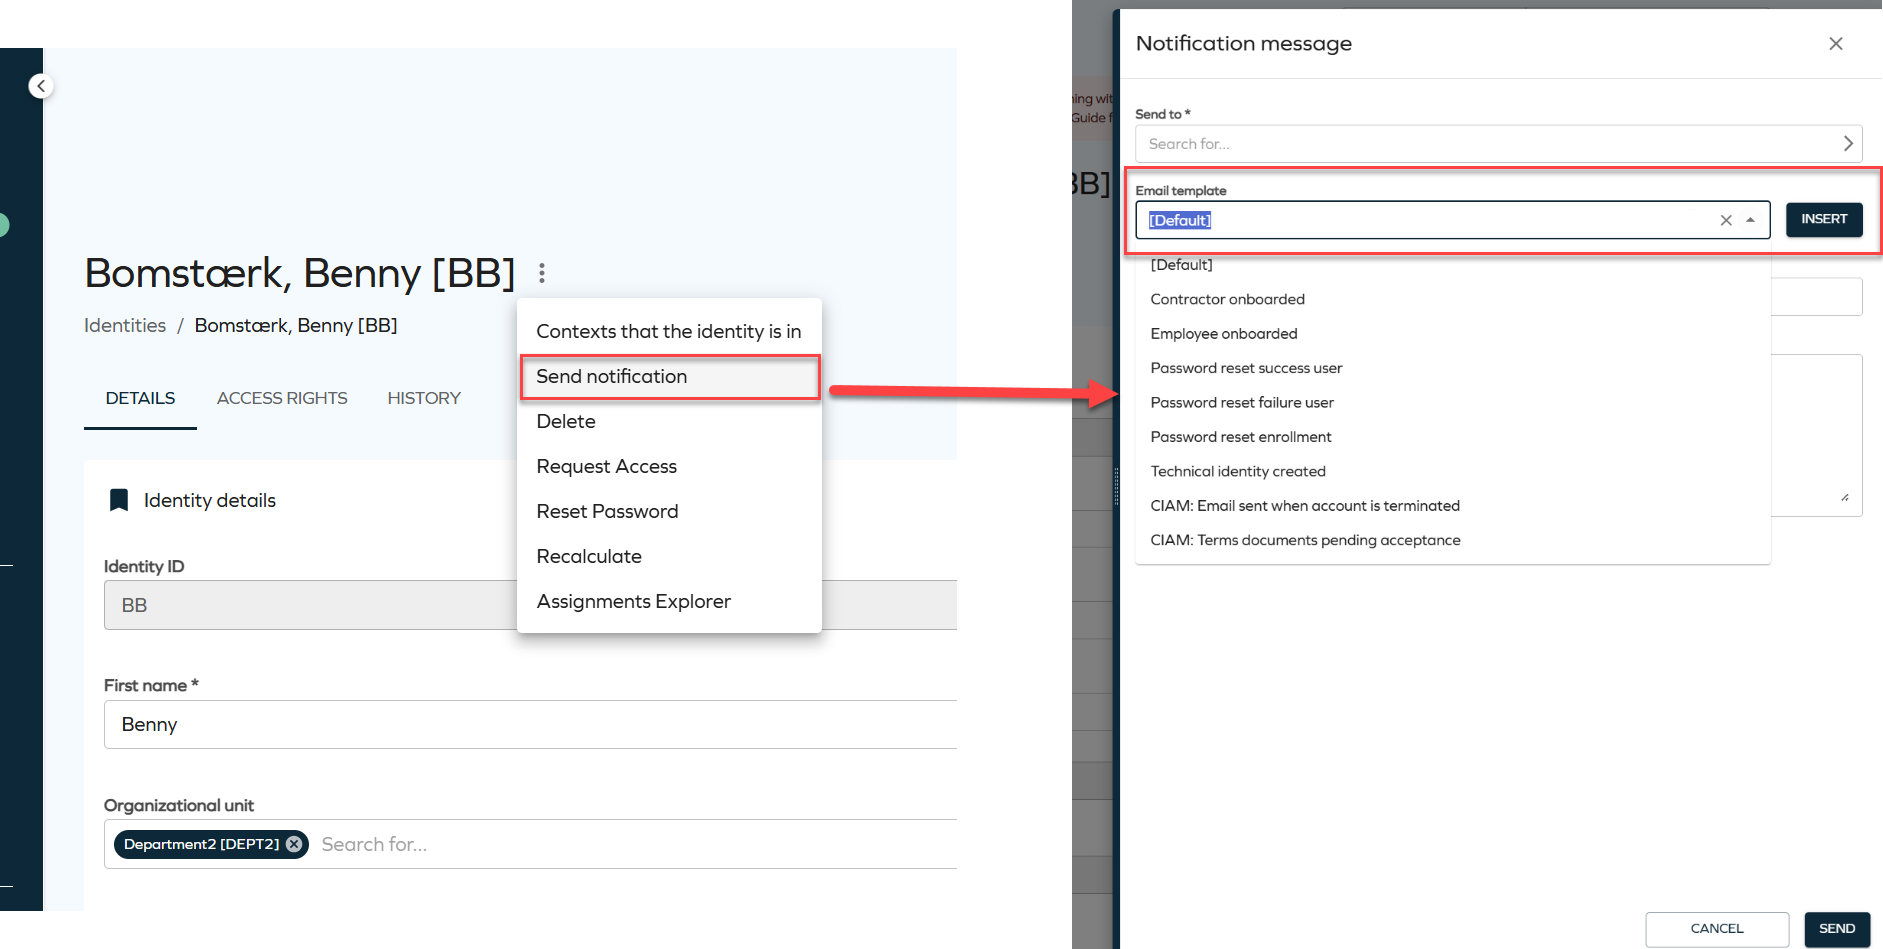Click the INSERT button
This screenshot has height=949, width=1883.
[x=1824, y=219]
